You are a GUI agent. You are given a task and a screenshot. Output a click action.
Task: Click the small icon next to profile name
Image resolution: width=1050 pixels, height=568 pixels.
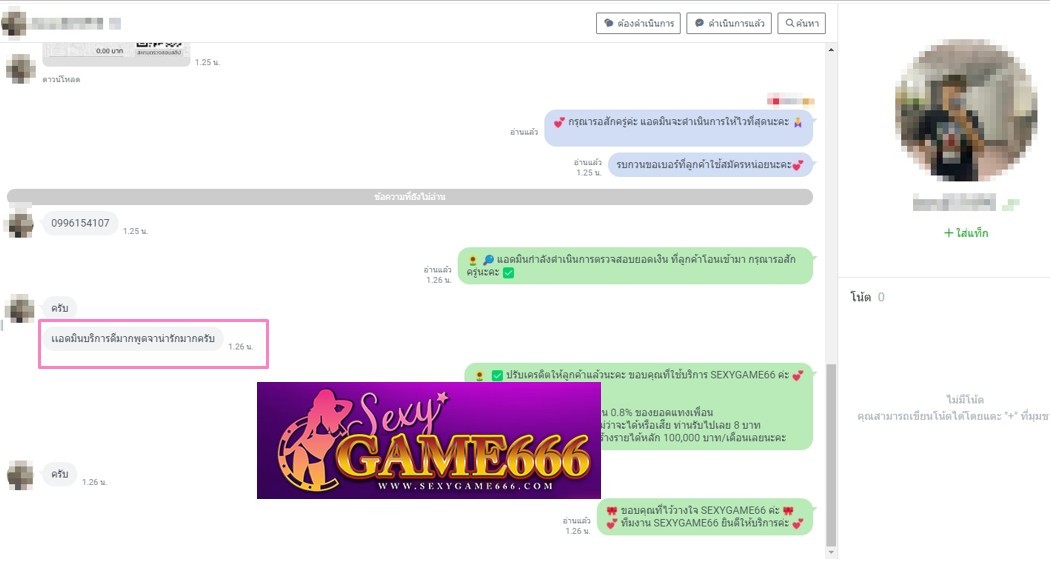tap(1011, 204)
